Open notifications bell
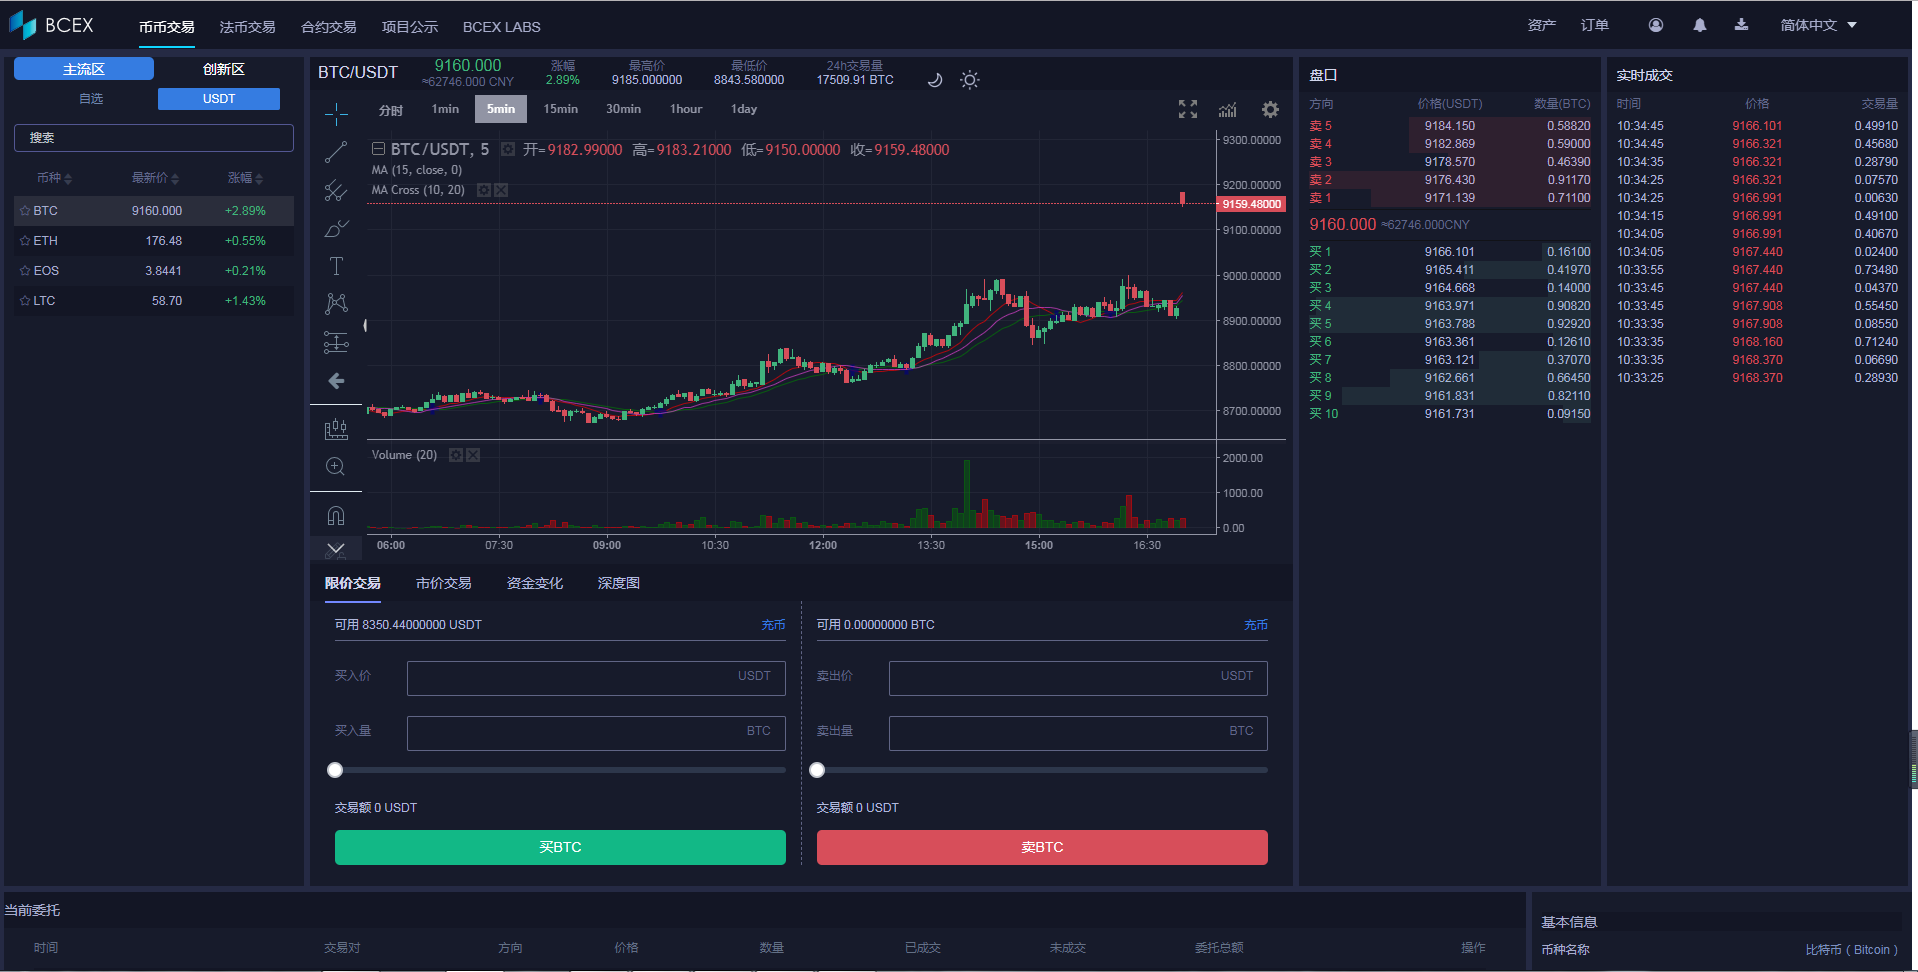 tap(1700, 25)
